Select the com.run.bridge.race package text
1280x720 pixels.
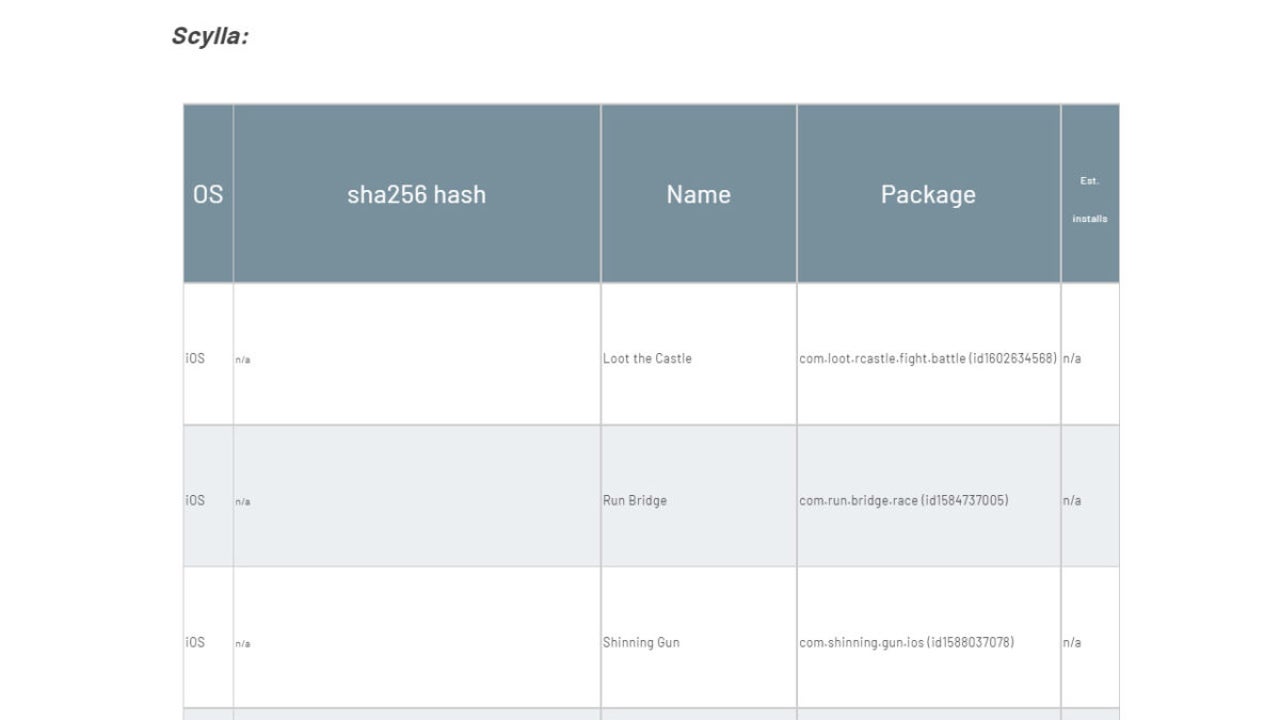pyautogui.click(x=903, y=500)
